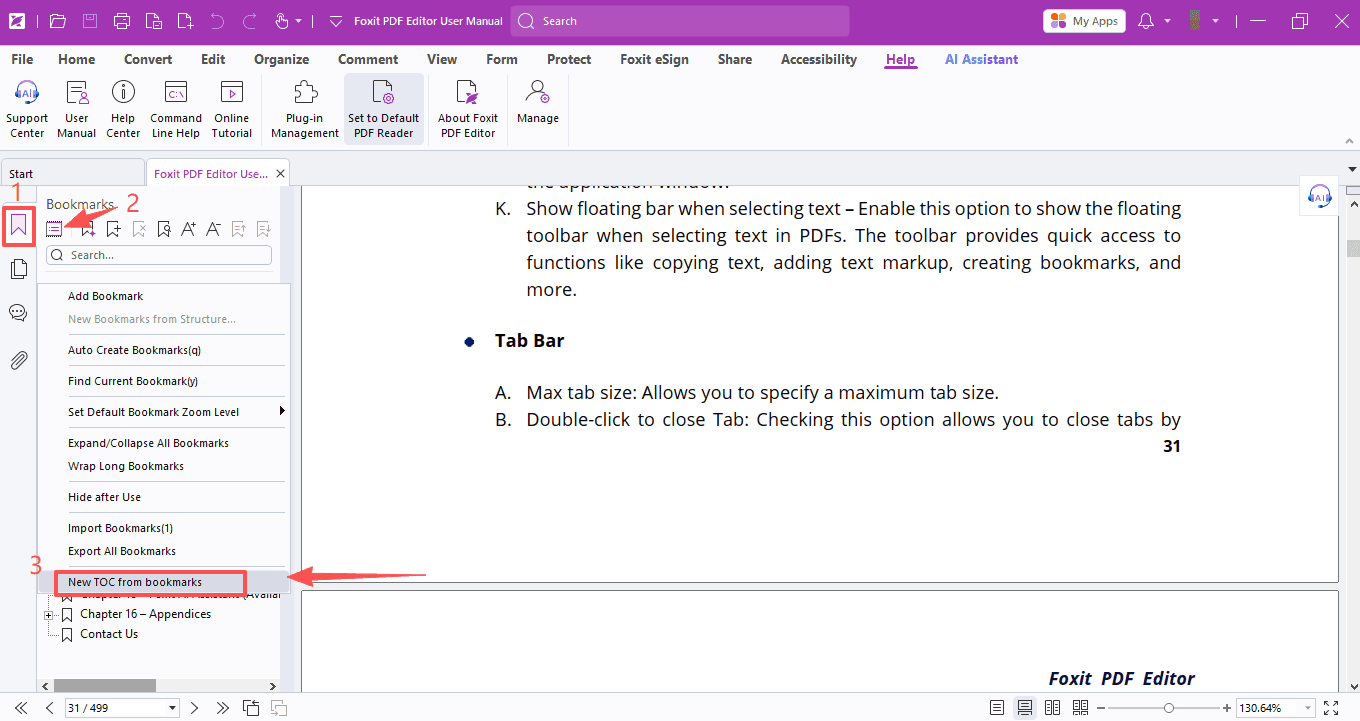
Task: Switch to the Convert ribbon tab
Action: (x=148, y=59)
